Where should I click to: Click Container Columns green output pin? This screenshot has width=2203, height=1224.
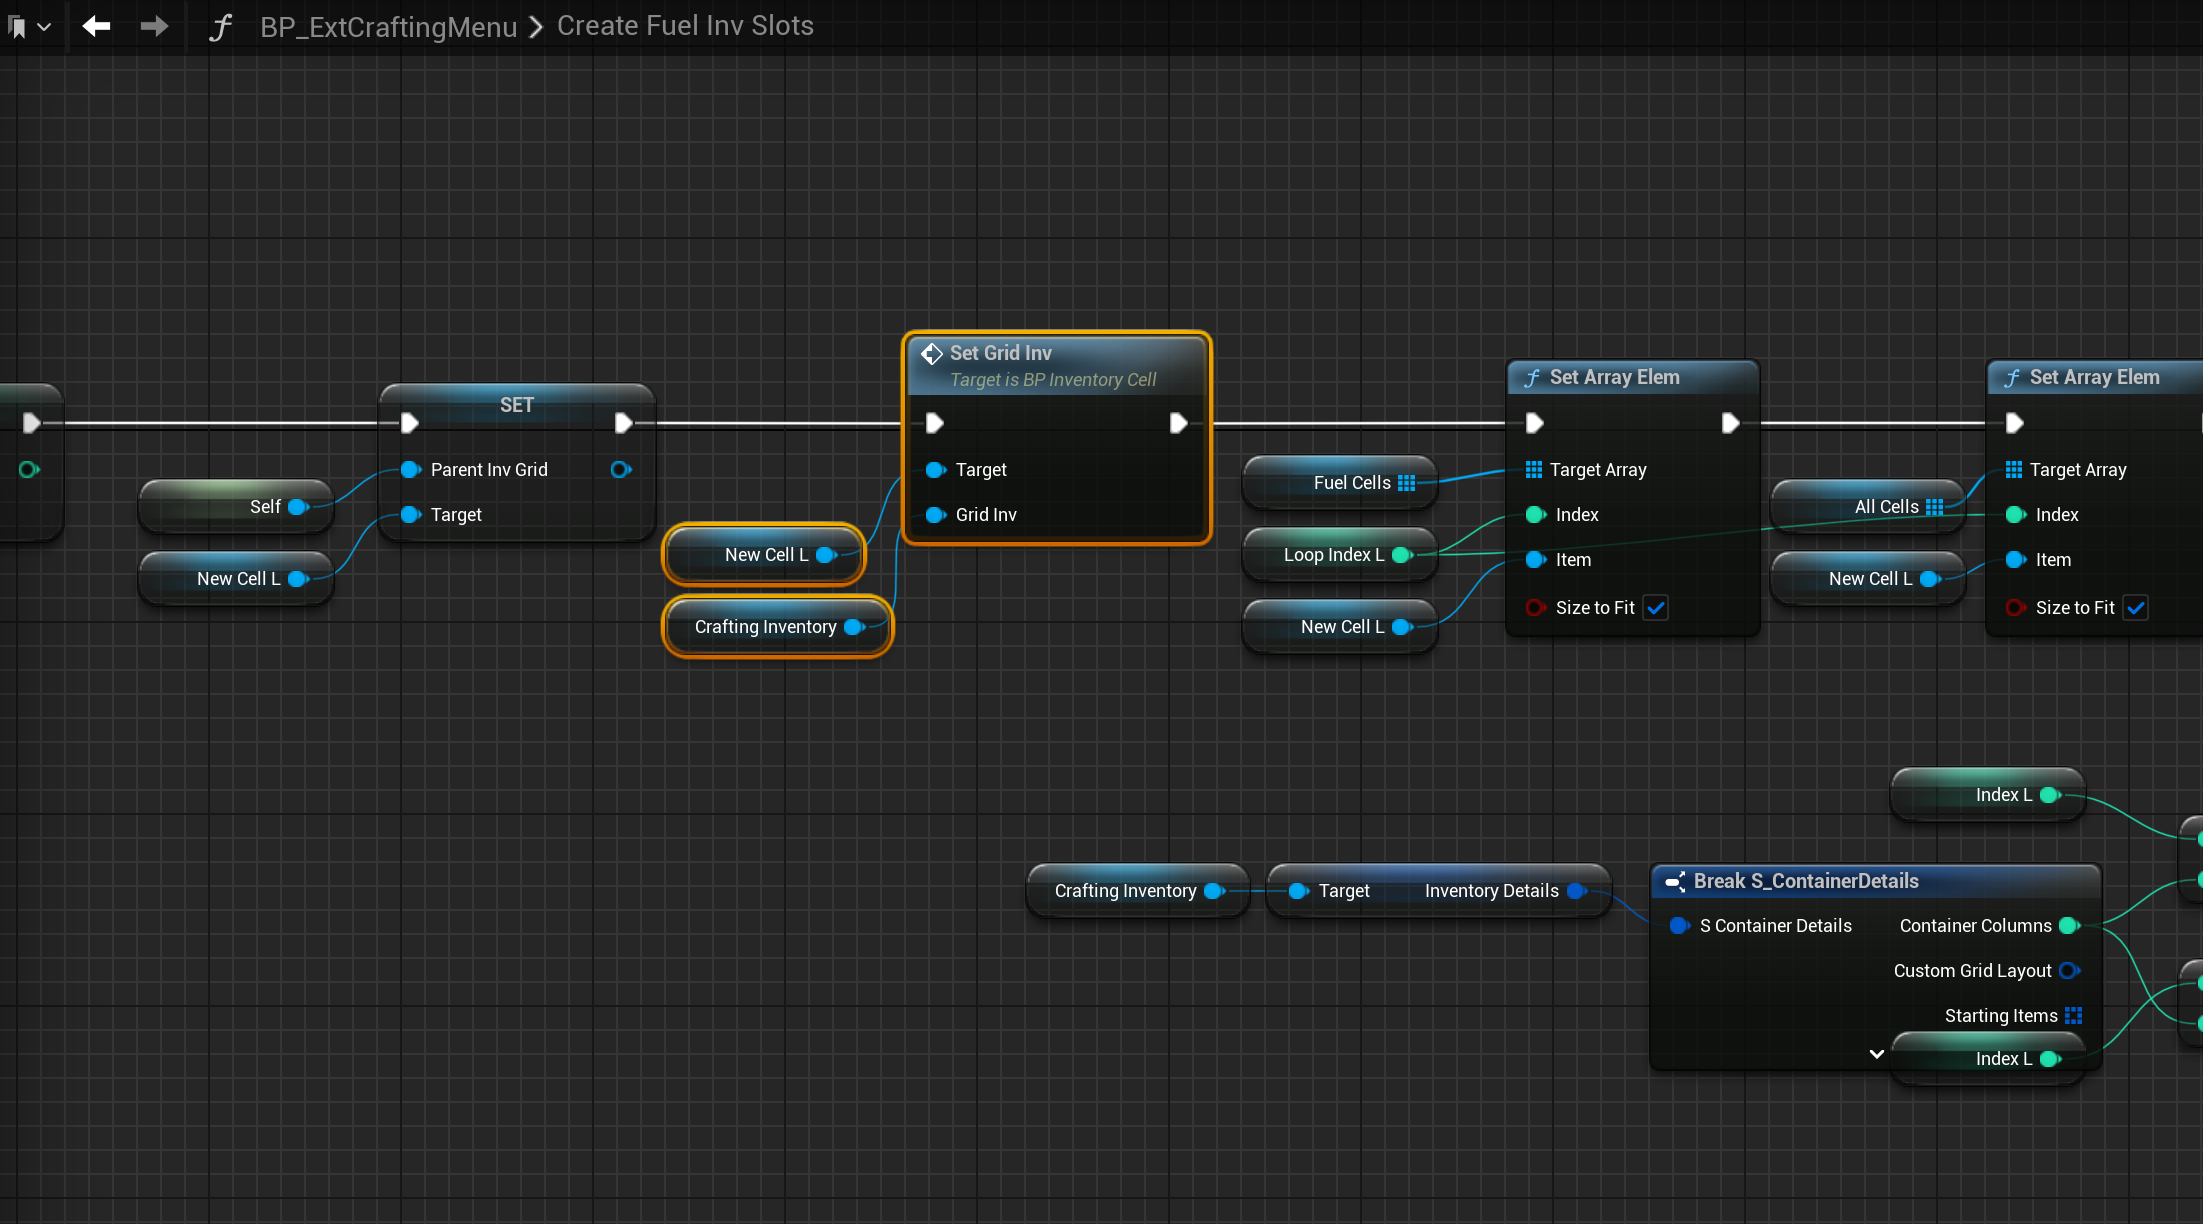[x=2069, y=926]
